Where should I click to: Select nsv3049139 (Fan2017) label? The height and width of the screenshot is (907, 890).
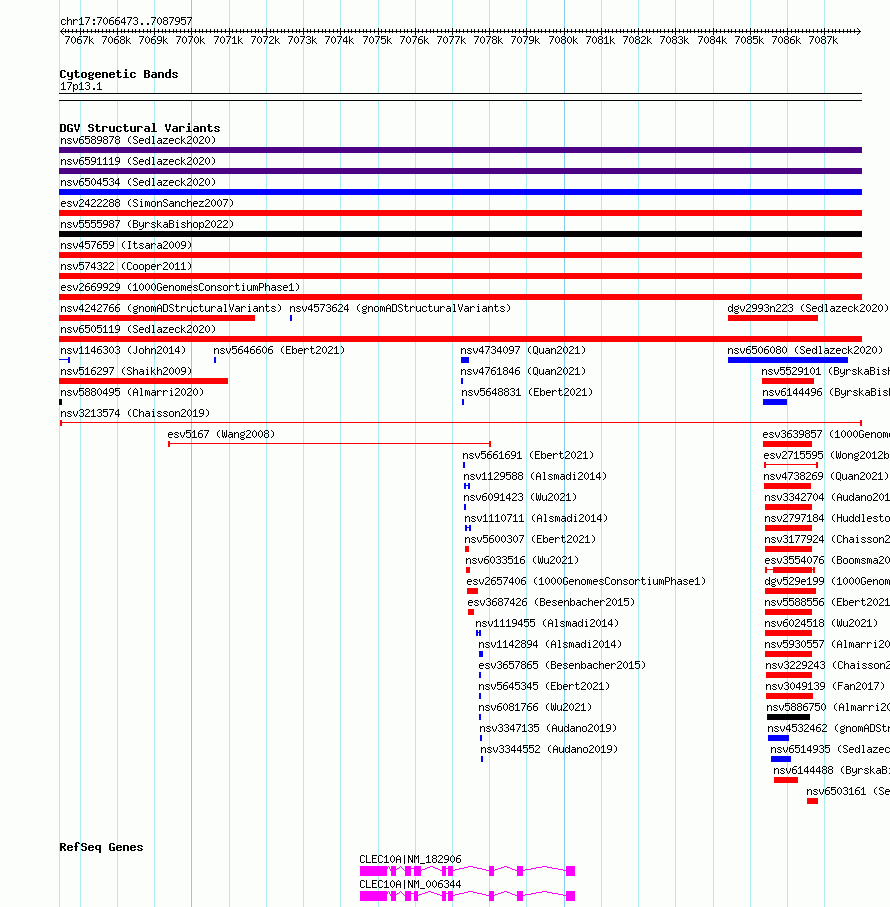coord(825,687)
